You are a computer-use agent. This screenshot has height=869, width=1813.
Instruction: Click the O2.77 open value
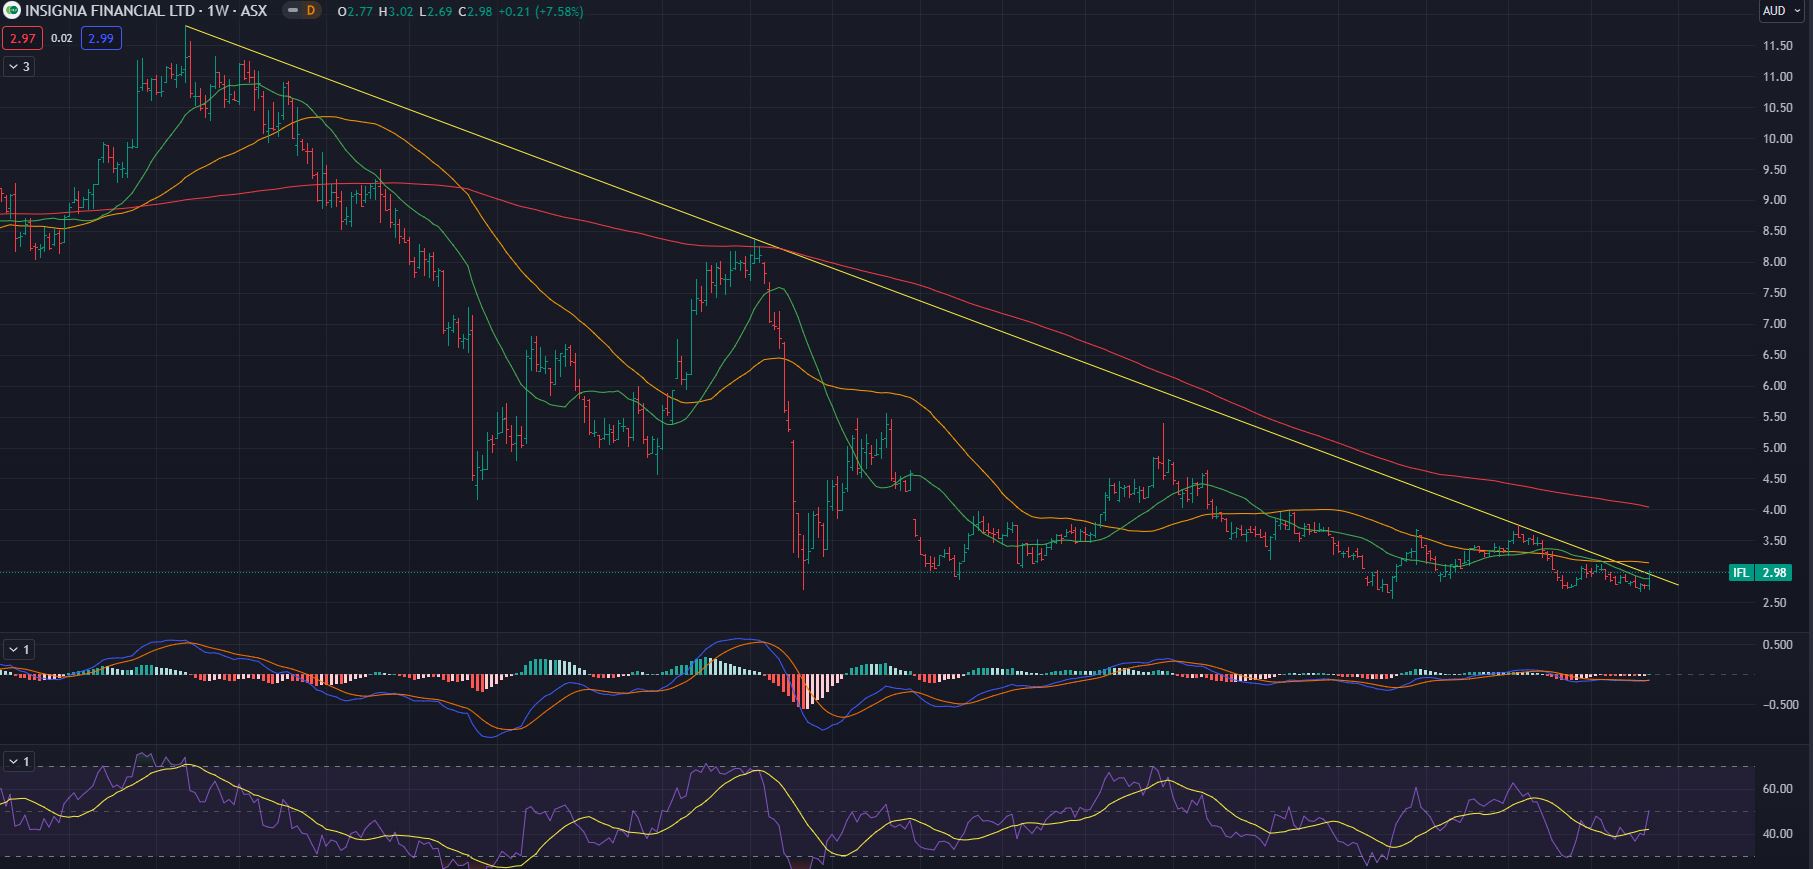[356, 11]
